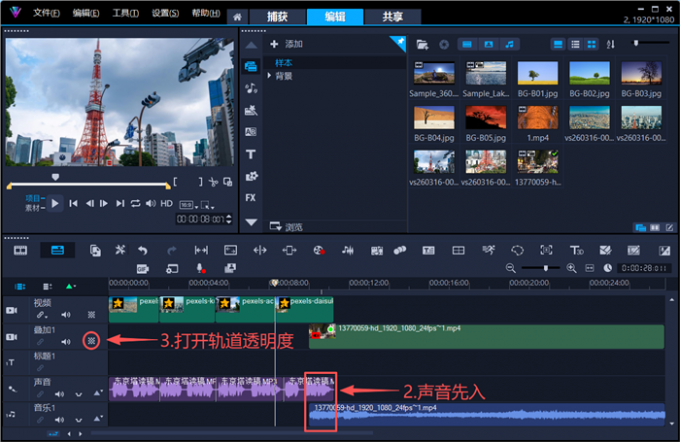Sort the library clips

click(x=611, y=44)
